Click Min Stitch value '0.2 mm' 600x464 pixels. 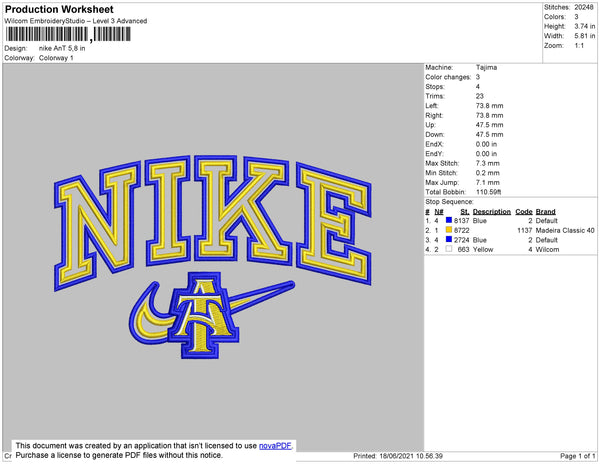[x=488, y=173]
